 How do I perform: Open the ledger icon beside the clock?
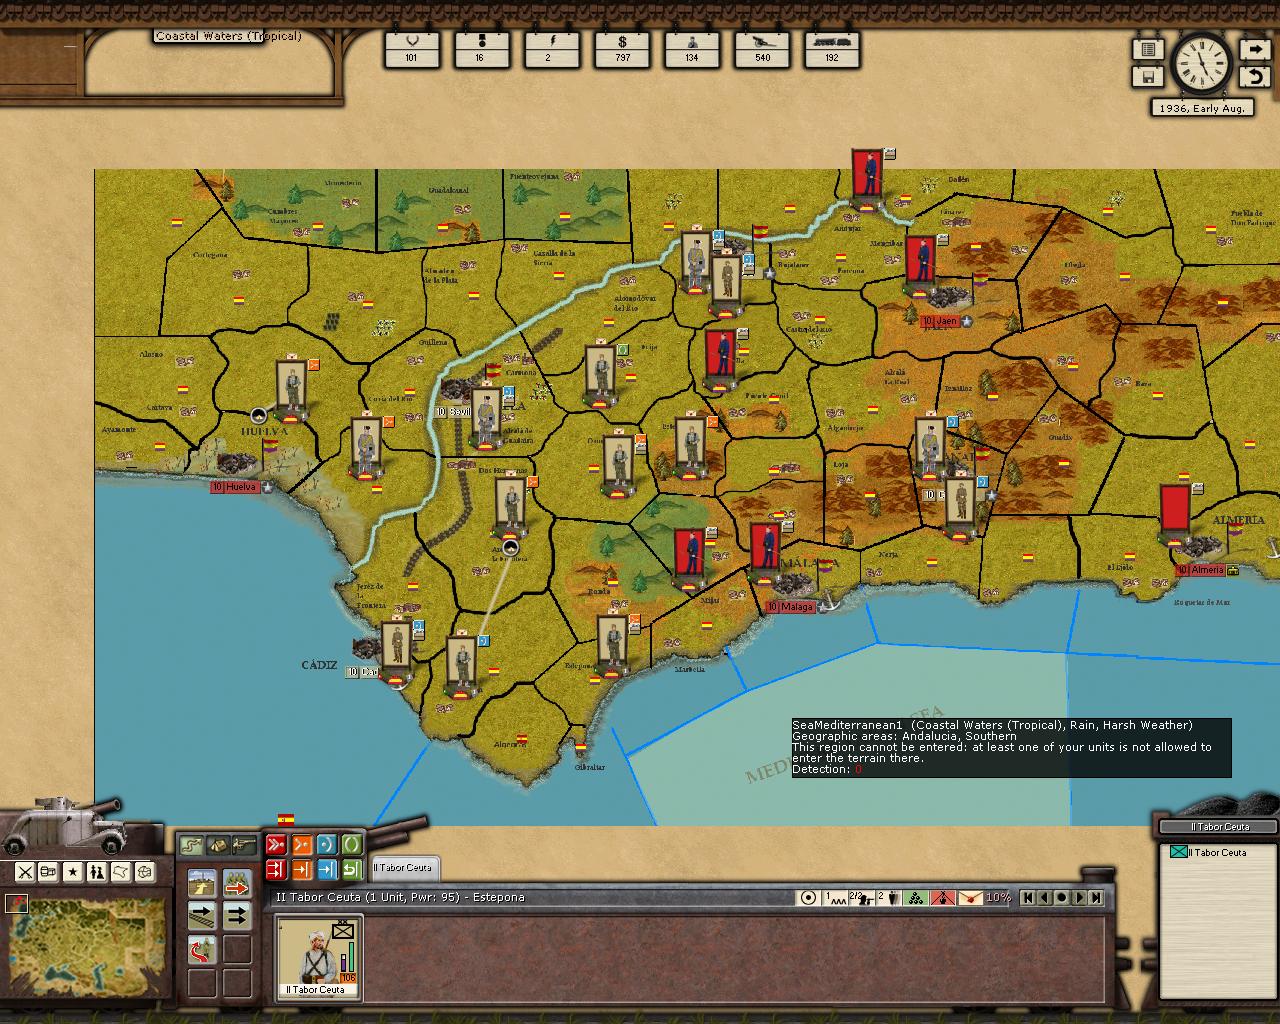pyautogui.click(x=1148, y=49)
